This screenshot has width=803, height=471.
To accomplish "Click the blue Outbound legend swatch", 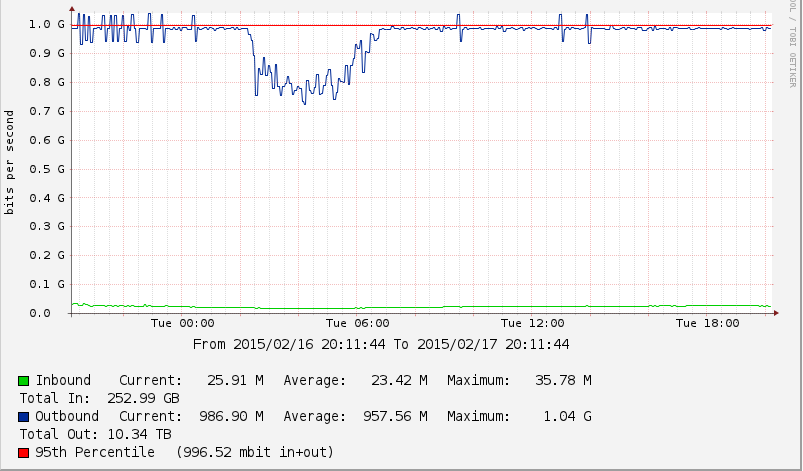I will 24,417.
